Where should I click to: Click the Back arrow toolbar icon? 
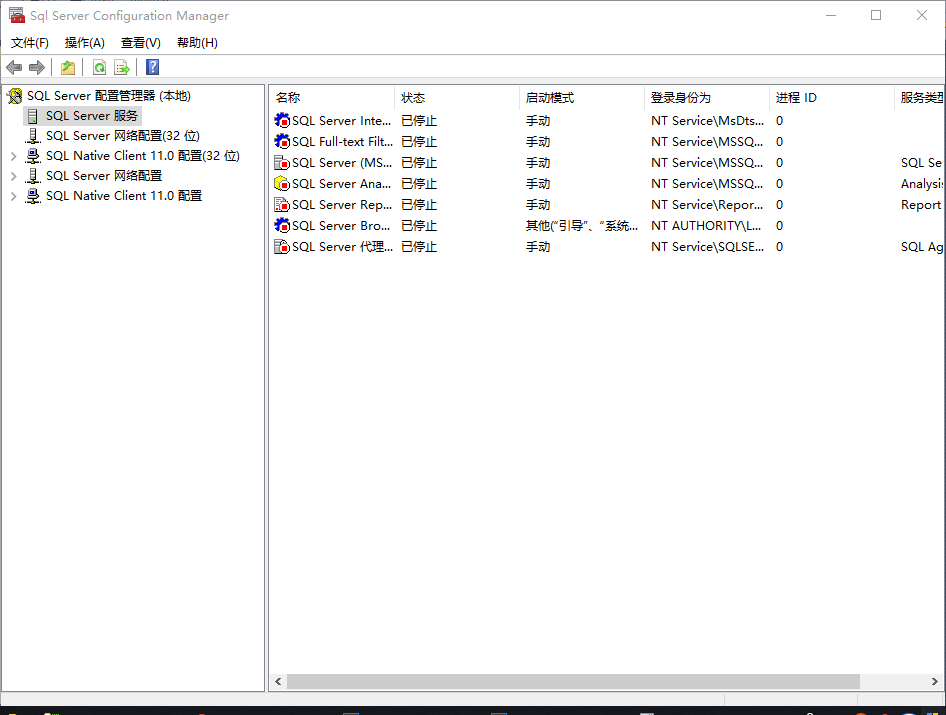[x=14, y=68]
